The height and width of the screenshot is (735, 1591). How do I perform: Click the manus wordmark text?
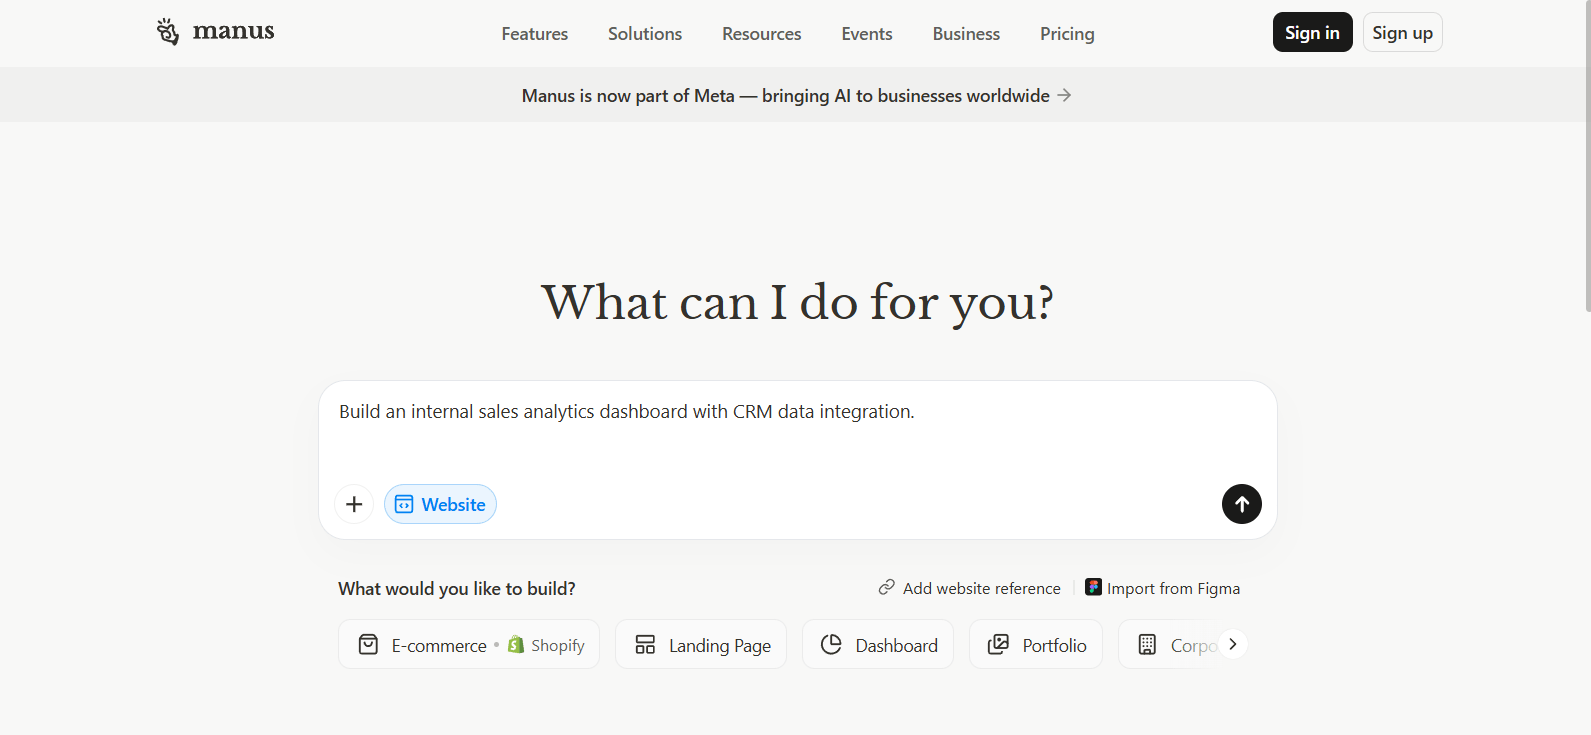point(233,31)
